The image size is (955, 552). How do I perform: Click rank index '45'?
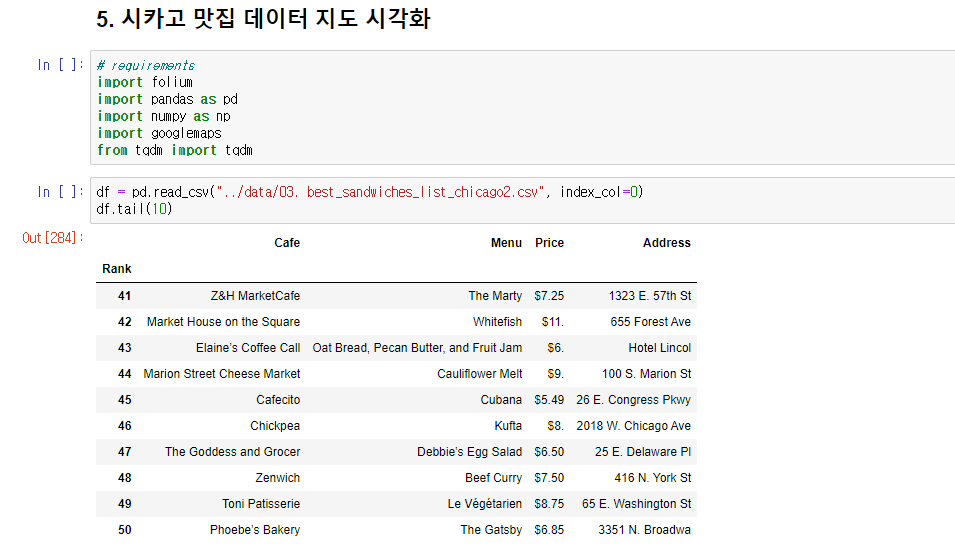pyautogui.click(x=124, y=400)
